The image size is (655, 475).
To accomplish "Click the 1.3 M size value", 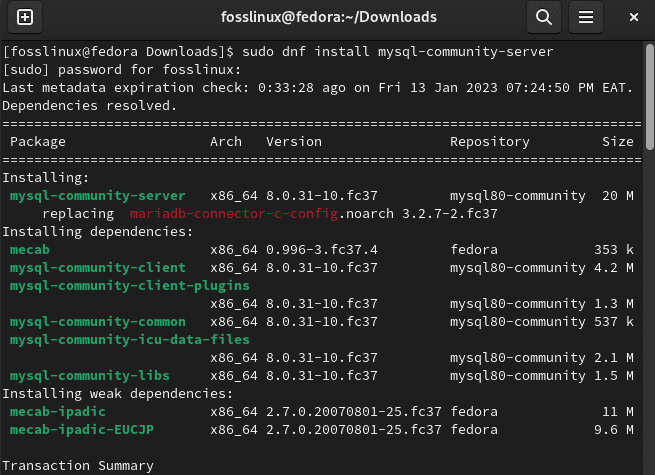I will (x=614, y=304).
